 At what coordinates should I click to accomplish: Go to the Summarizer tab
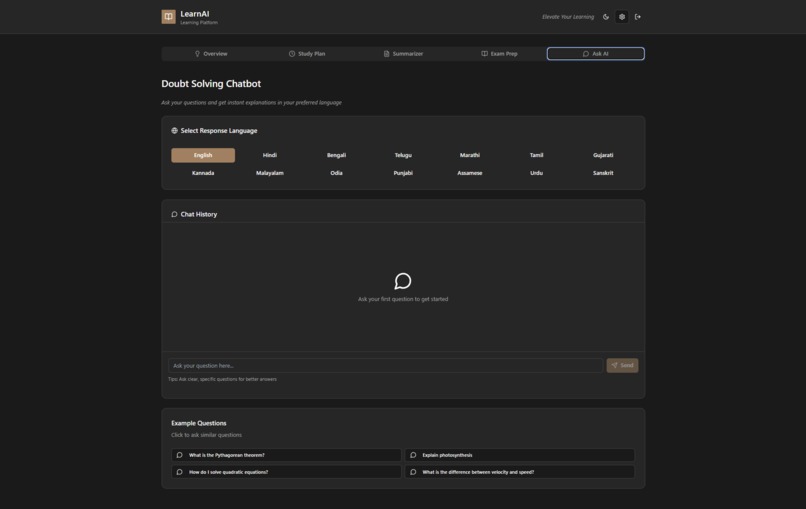[x=403, y=53]
